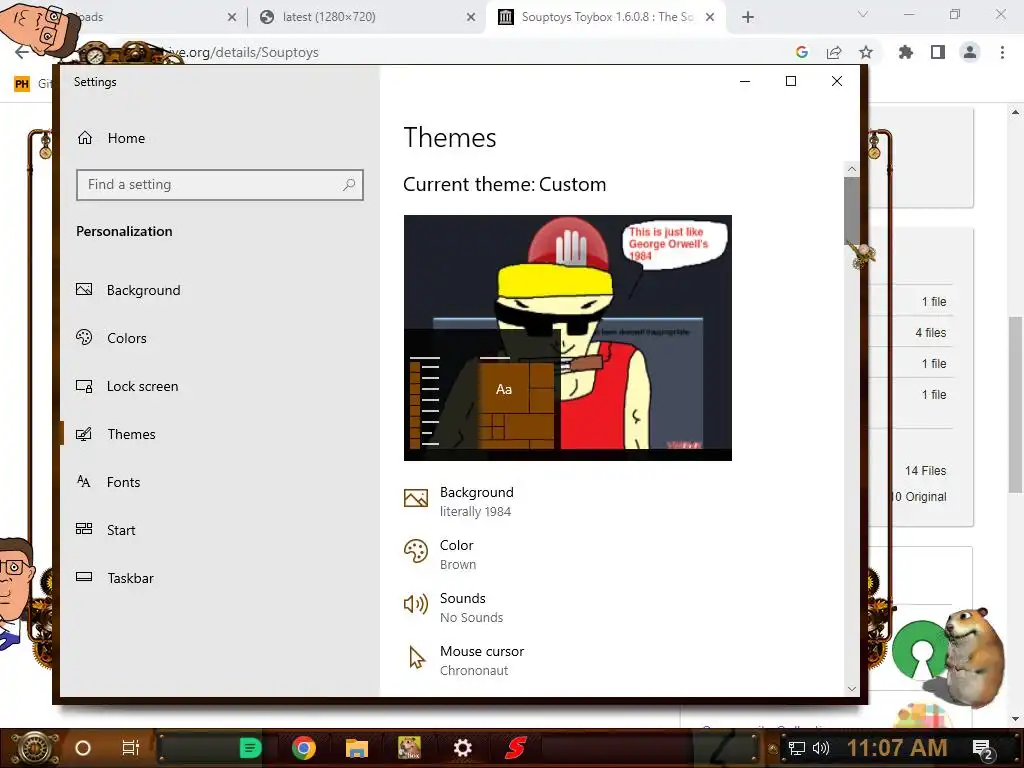Open Start settings page
The width and height of the screenshot is (1024, 768).
click(x=106, y=530)
